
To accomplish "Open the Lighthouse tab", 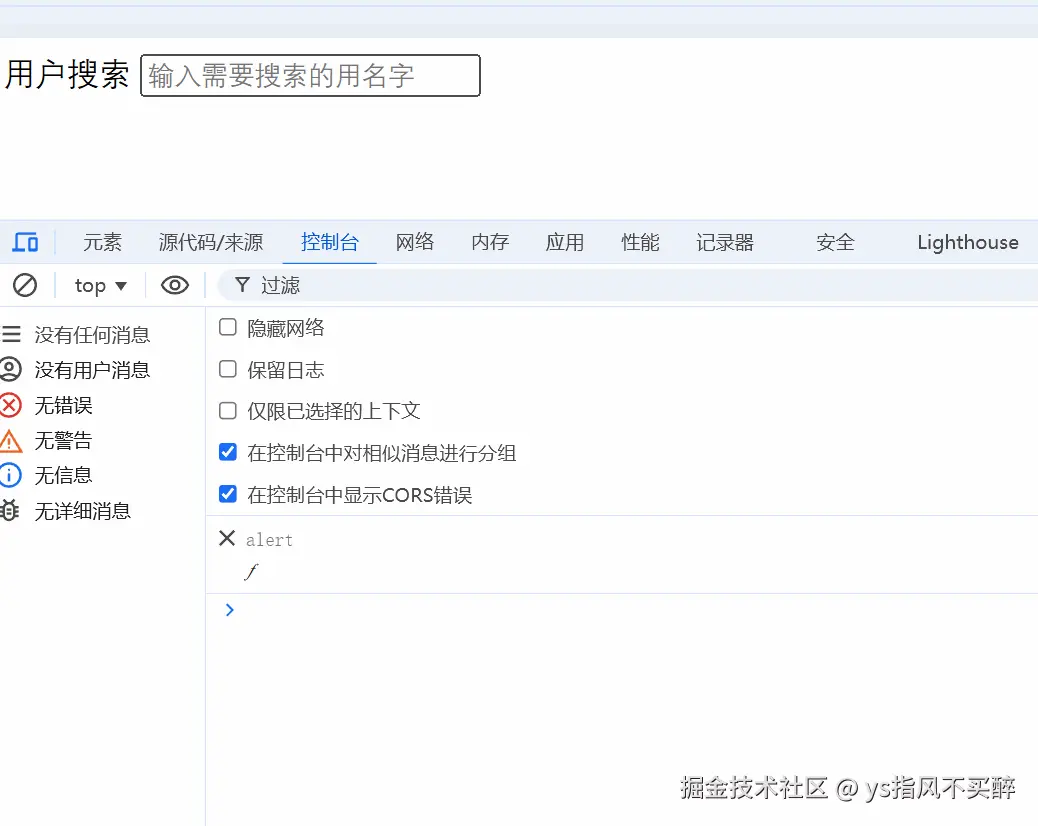I will pyautogui.click(x=966, y=242).
